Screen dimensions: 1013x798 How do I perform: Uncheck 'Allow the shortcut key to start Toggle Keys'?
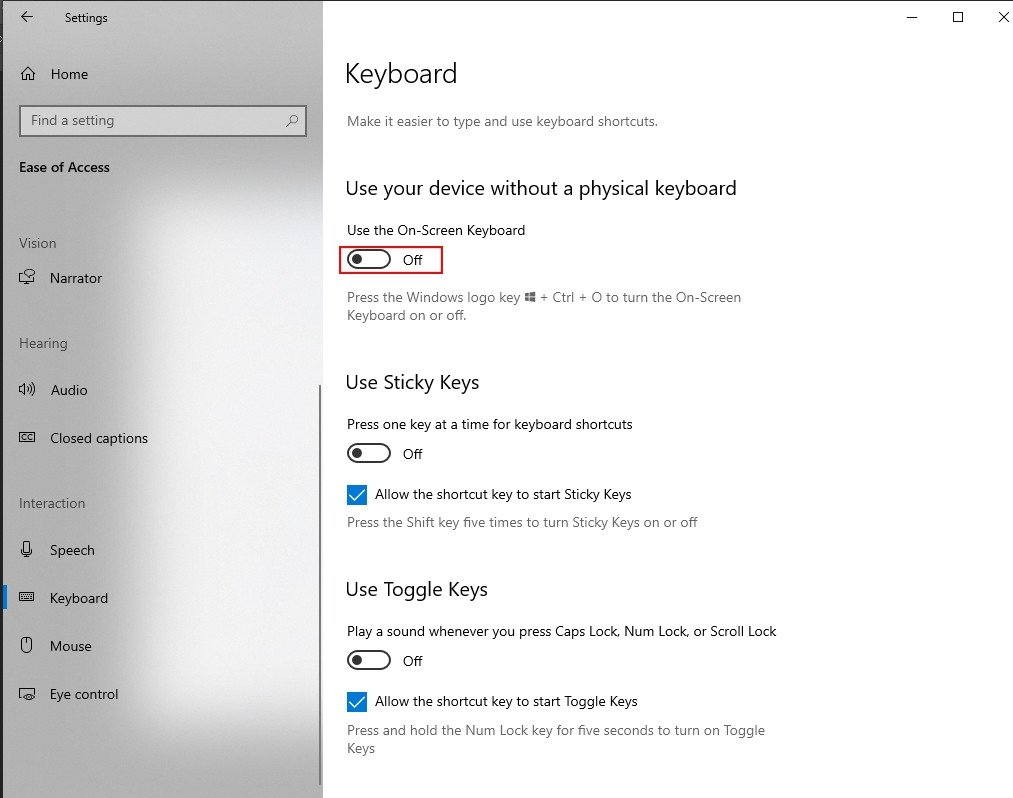coord(357,701)
